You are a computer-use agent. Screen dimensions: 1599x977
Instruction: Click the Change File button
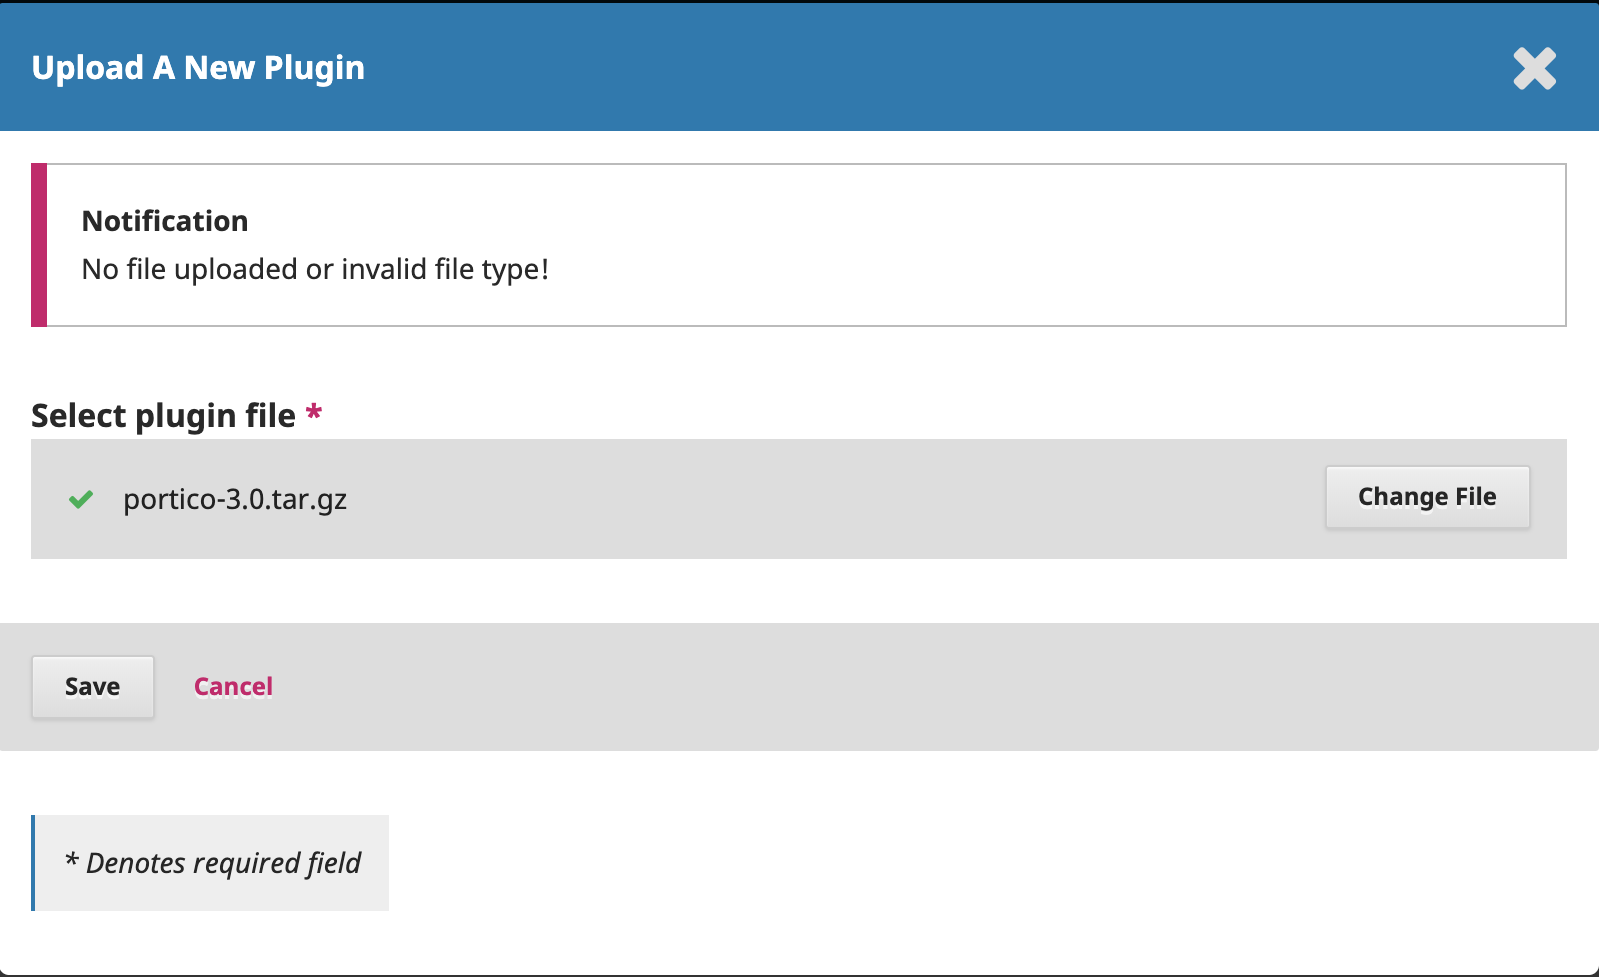point(1427,497)
